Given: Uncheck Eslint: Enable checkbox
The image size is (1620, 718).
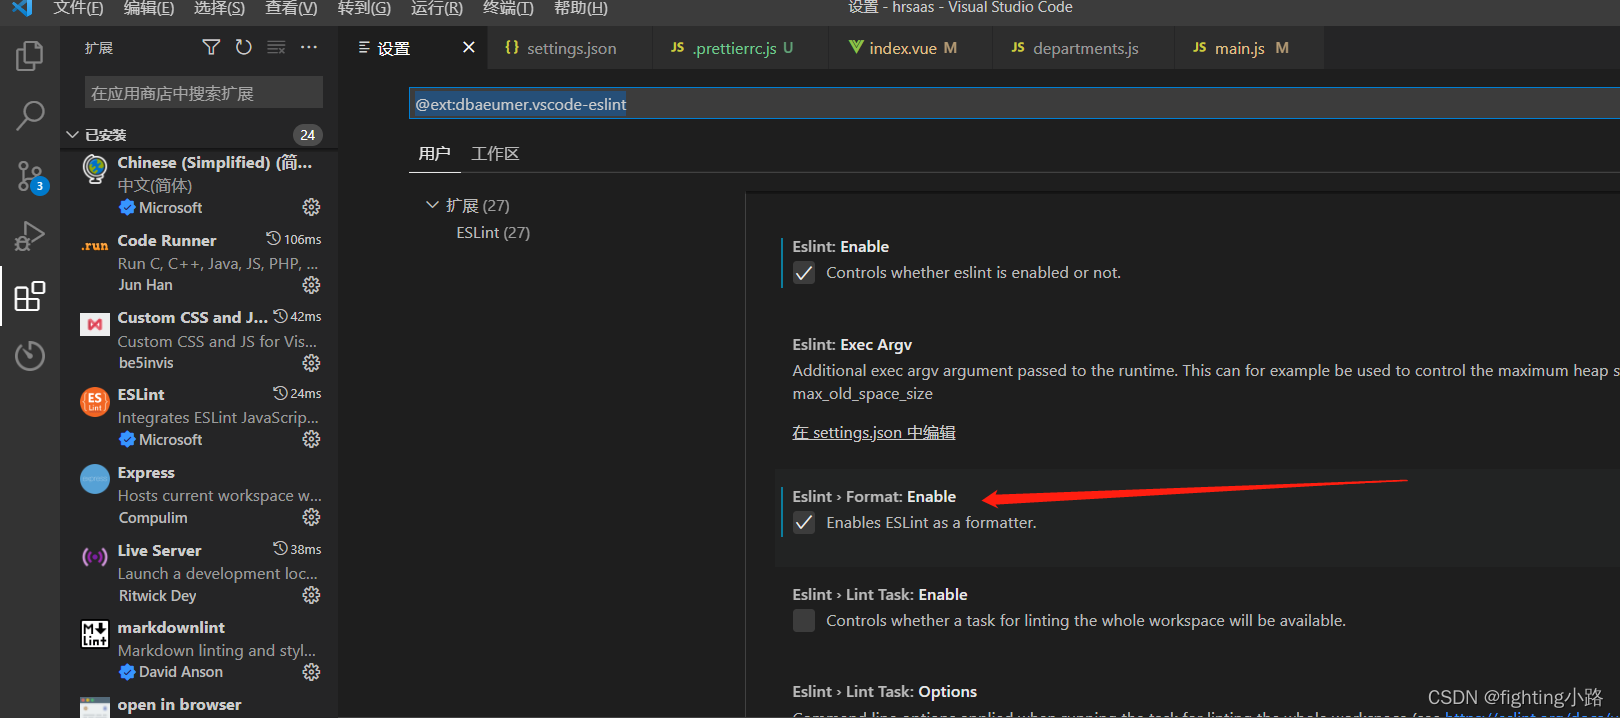Looking at the screenshot, I should point(804,273).
